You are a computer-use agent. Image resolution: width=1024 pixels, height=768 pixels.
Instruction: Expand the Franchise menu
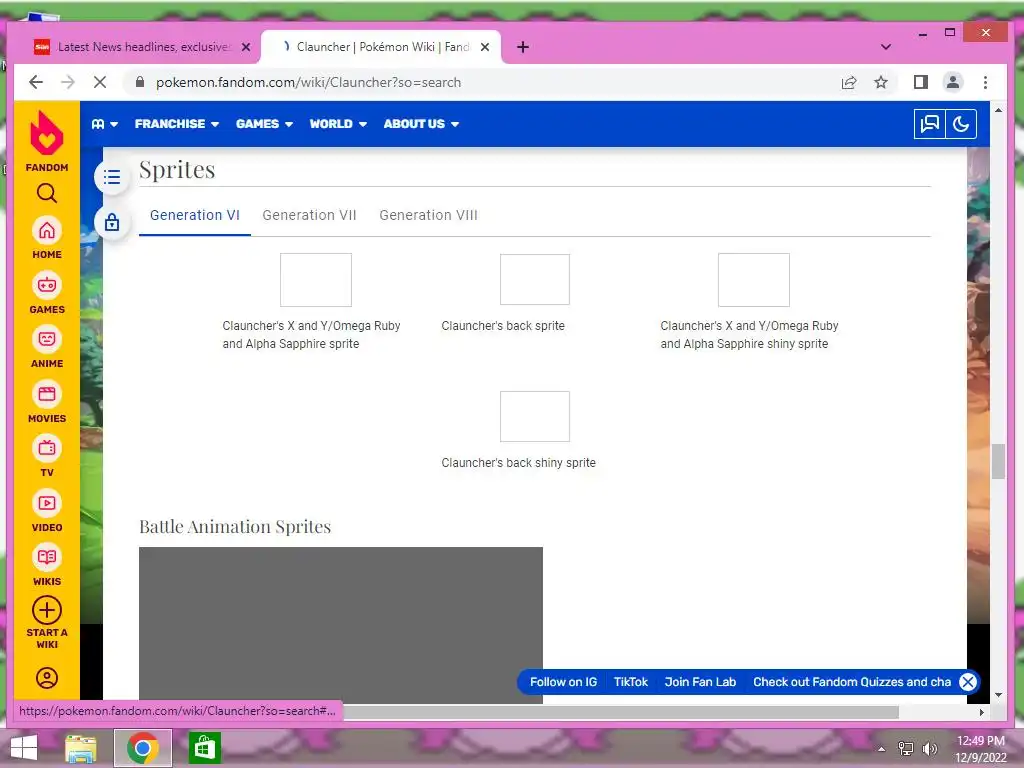click(x=176, y=124)
